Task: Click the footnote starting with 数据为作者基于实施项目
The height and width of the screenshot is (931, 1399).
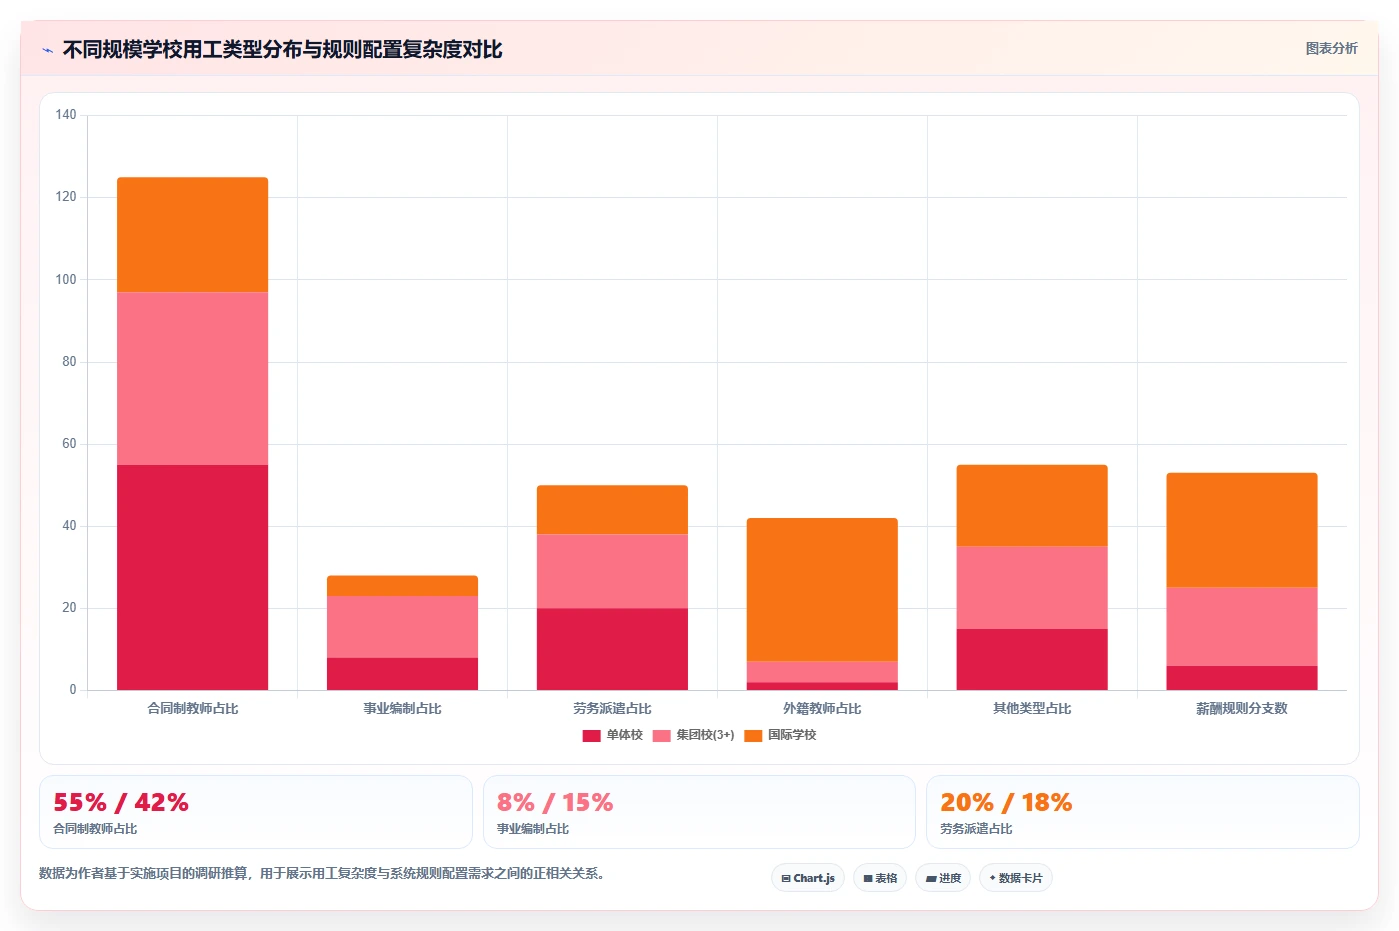Action: (x=323, y=873)
